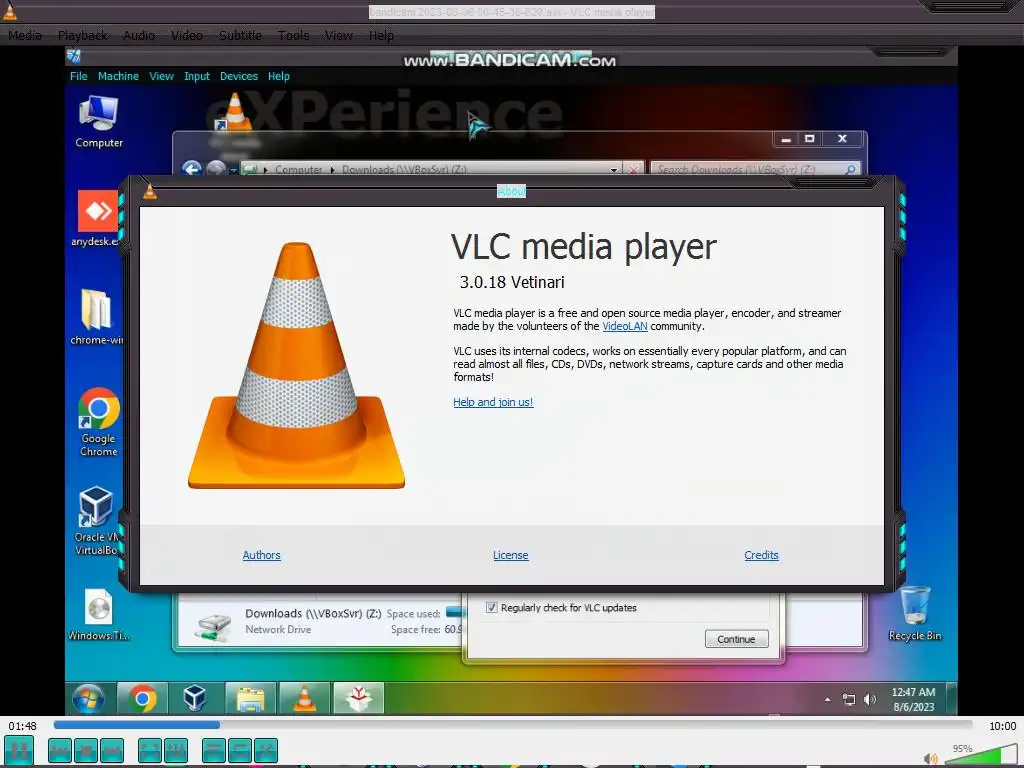This screenshot has width=1024, height=768.
Task: Click the total time 10:00 label
Action: (x=1002, y=726)
